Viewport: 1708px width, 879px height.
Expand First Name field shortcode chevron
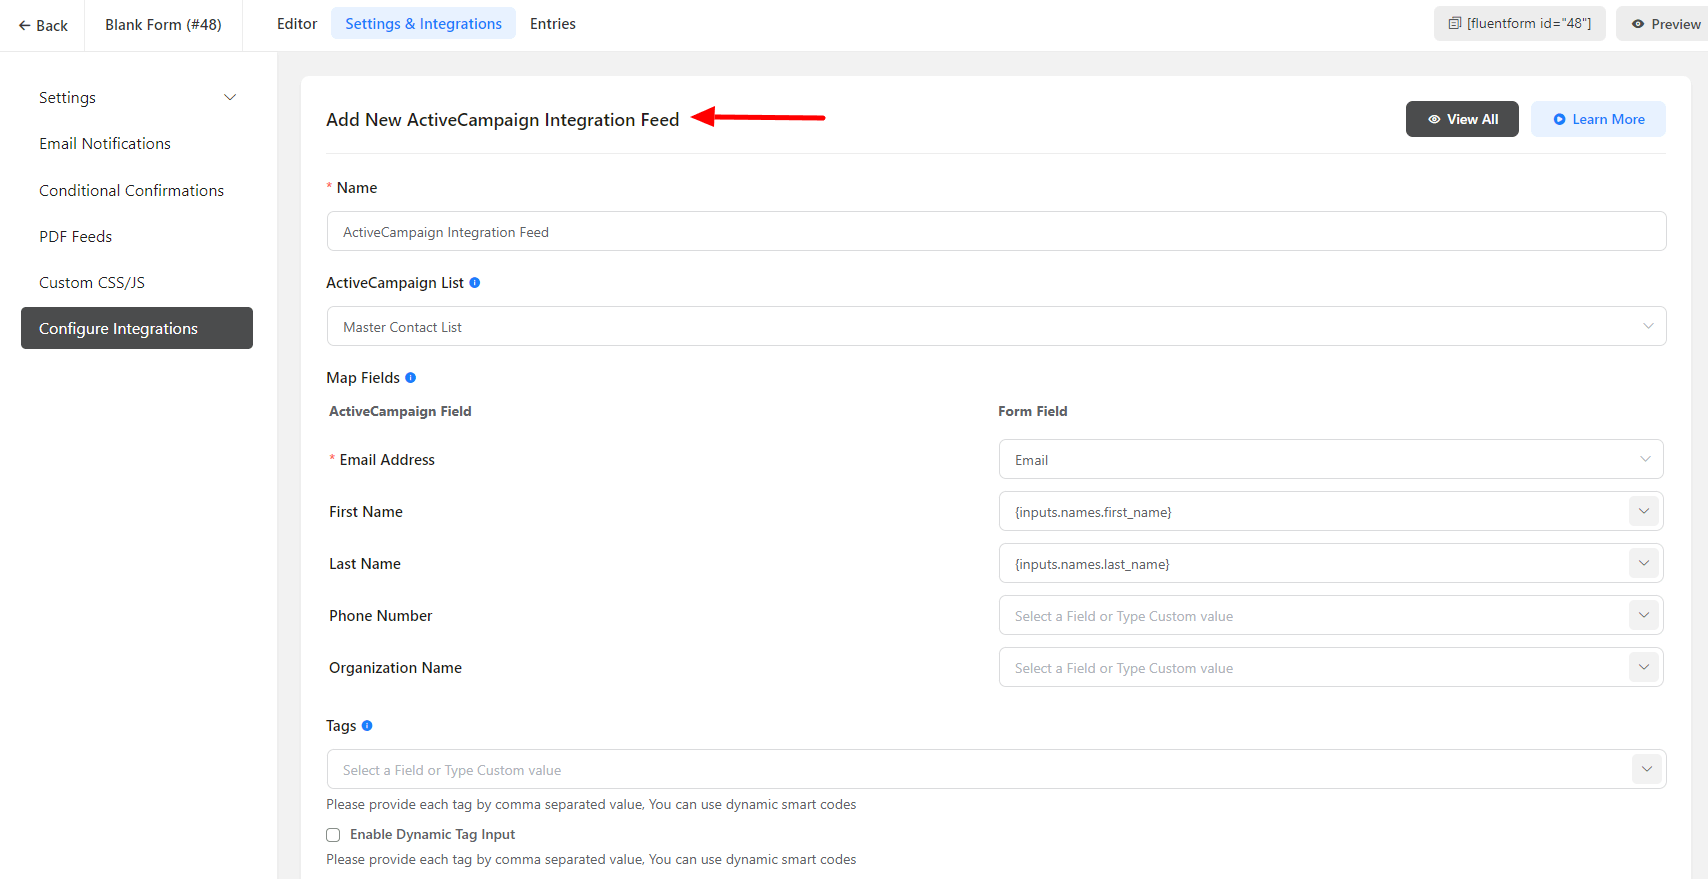click(x=1643, y=511)
